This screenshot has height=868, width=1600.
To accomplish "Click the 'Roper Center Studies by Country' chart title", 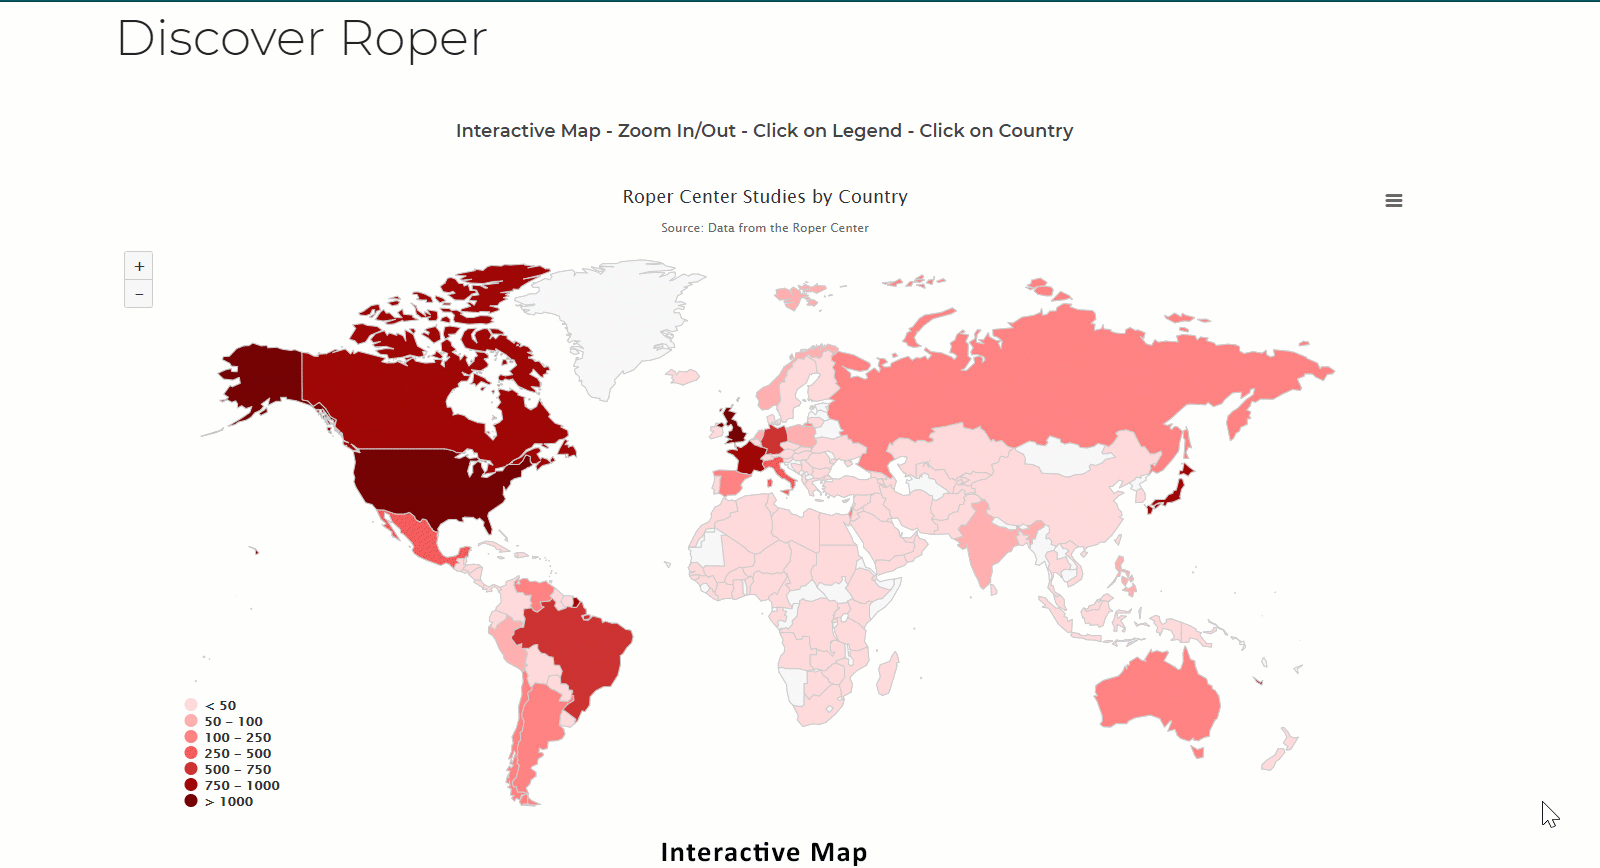I will pyautogui.click(x=765, y=197).
